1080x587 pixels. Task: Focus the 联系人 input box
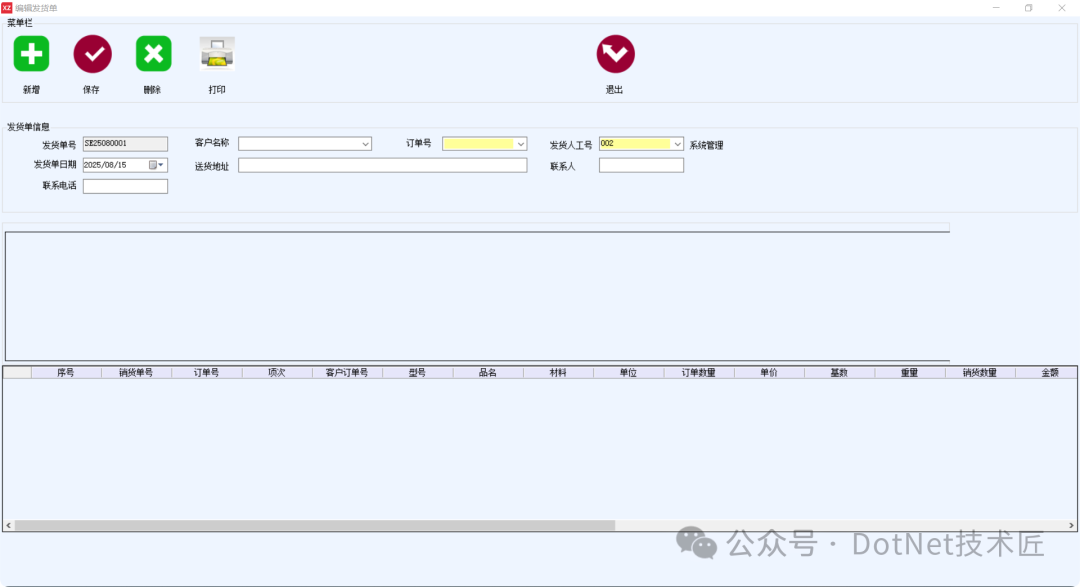pos(641,166)
